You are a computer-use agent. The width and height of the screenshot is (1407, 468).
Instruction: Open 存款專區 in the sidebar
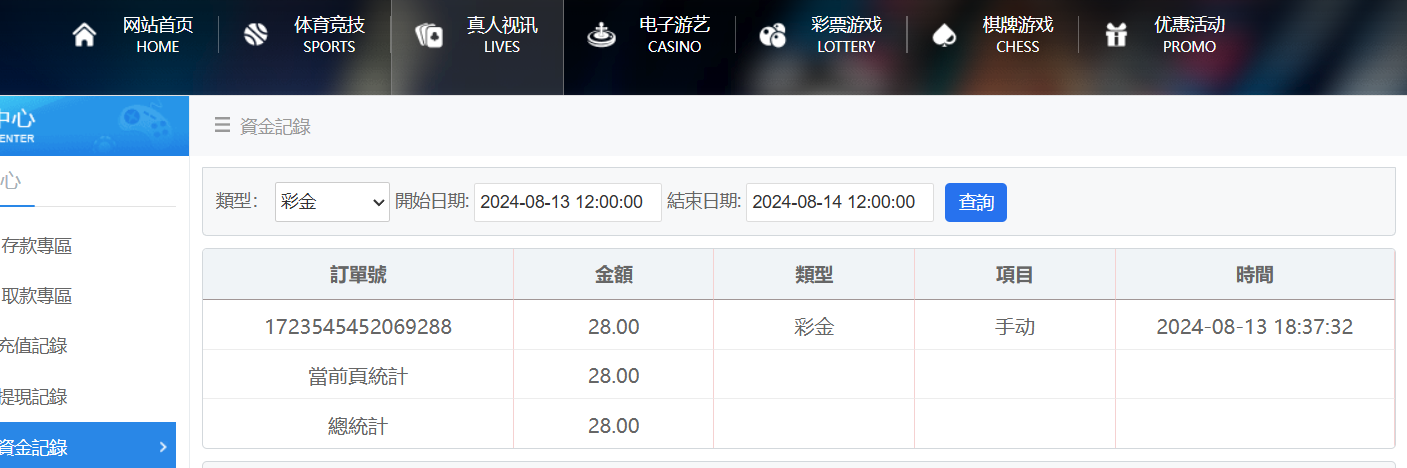click(x=38, y=246)
